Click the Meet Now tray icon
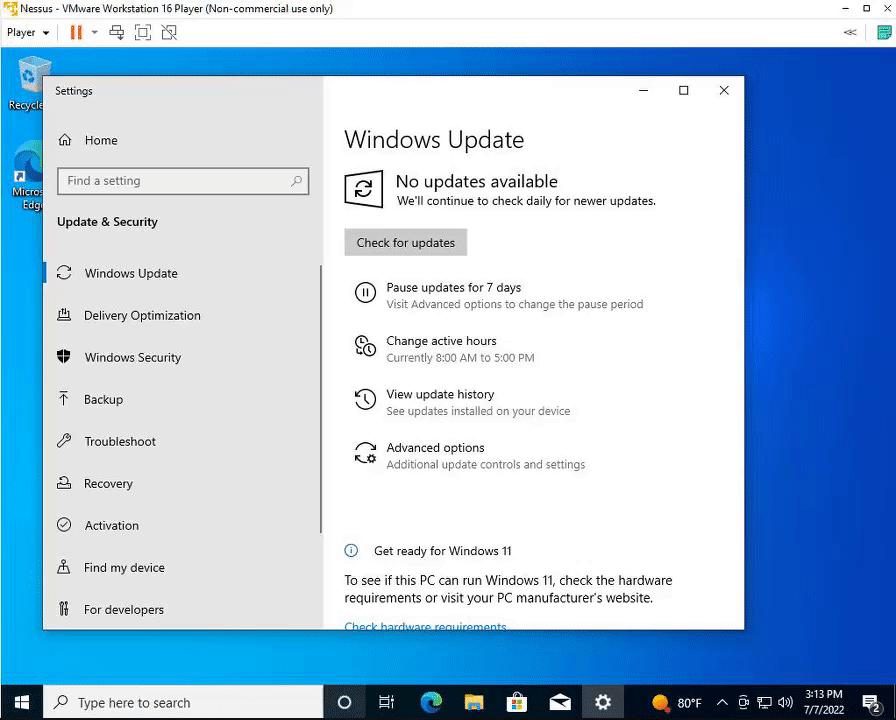 [x=743, y=702]
